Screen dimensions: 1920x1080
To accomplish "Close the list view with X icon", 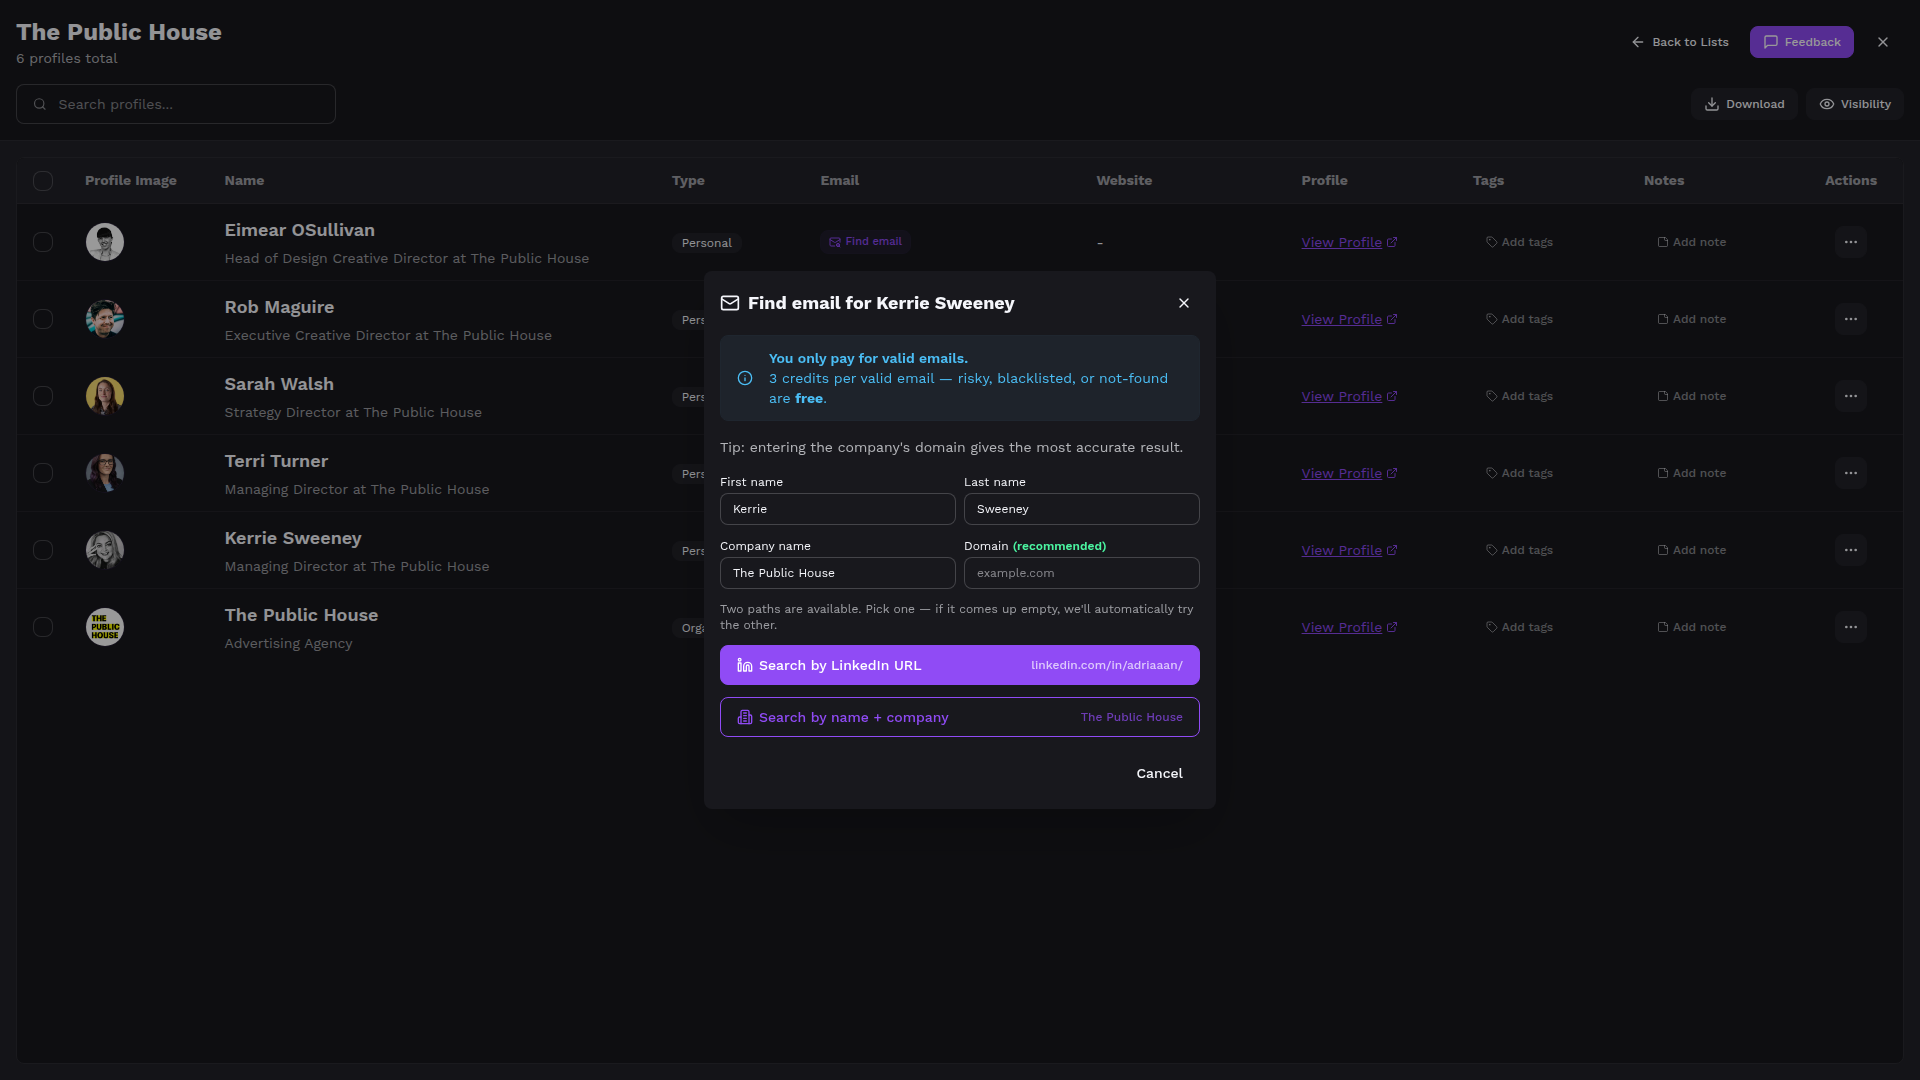I will click(1883, 42).
